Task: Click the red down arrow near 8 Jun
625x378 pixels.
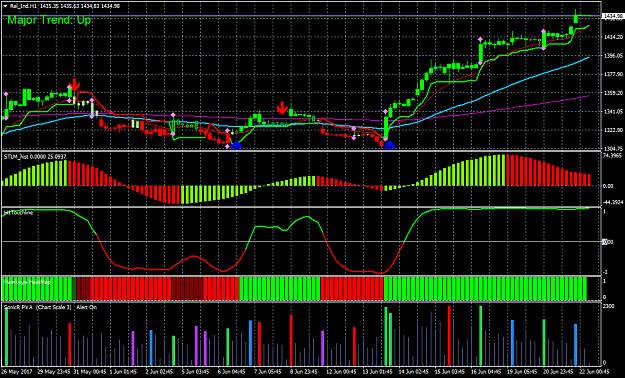Action: [282, 108]
